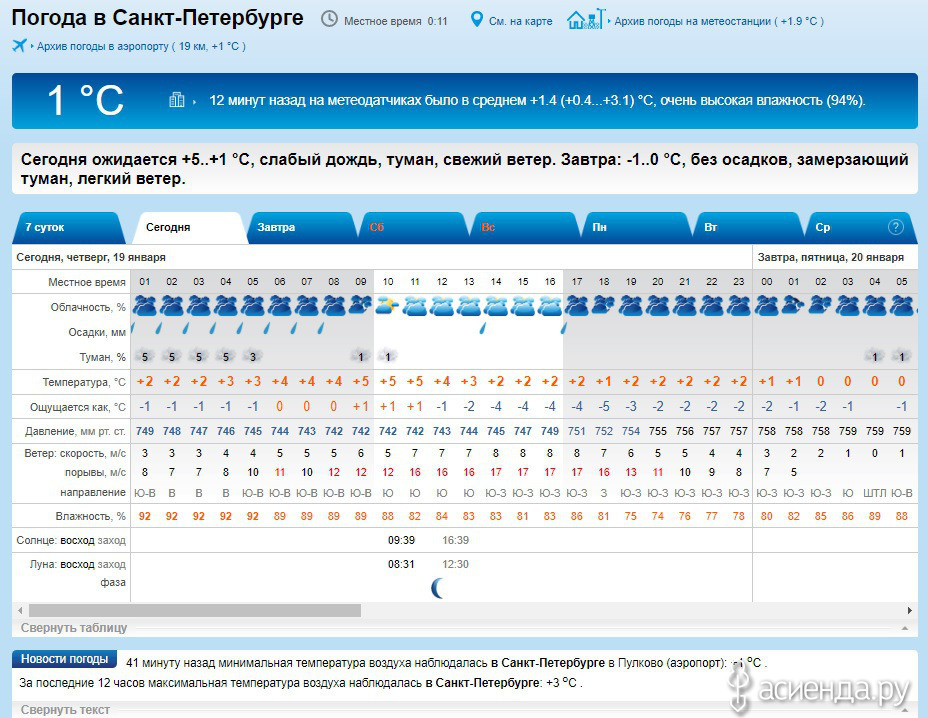Click the Ощущается как, °C row label

[x=78, y=407]
